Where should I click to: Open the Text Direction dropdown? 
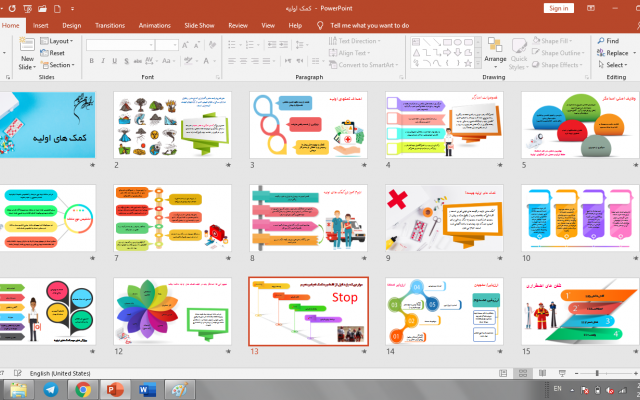click(355, 41)
